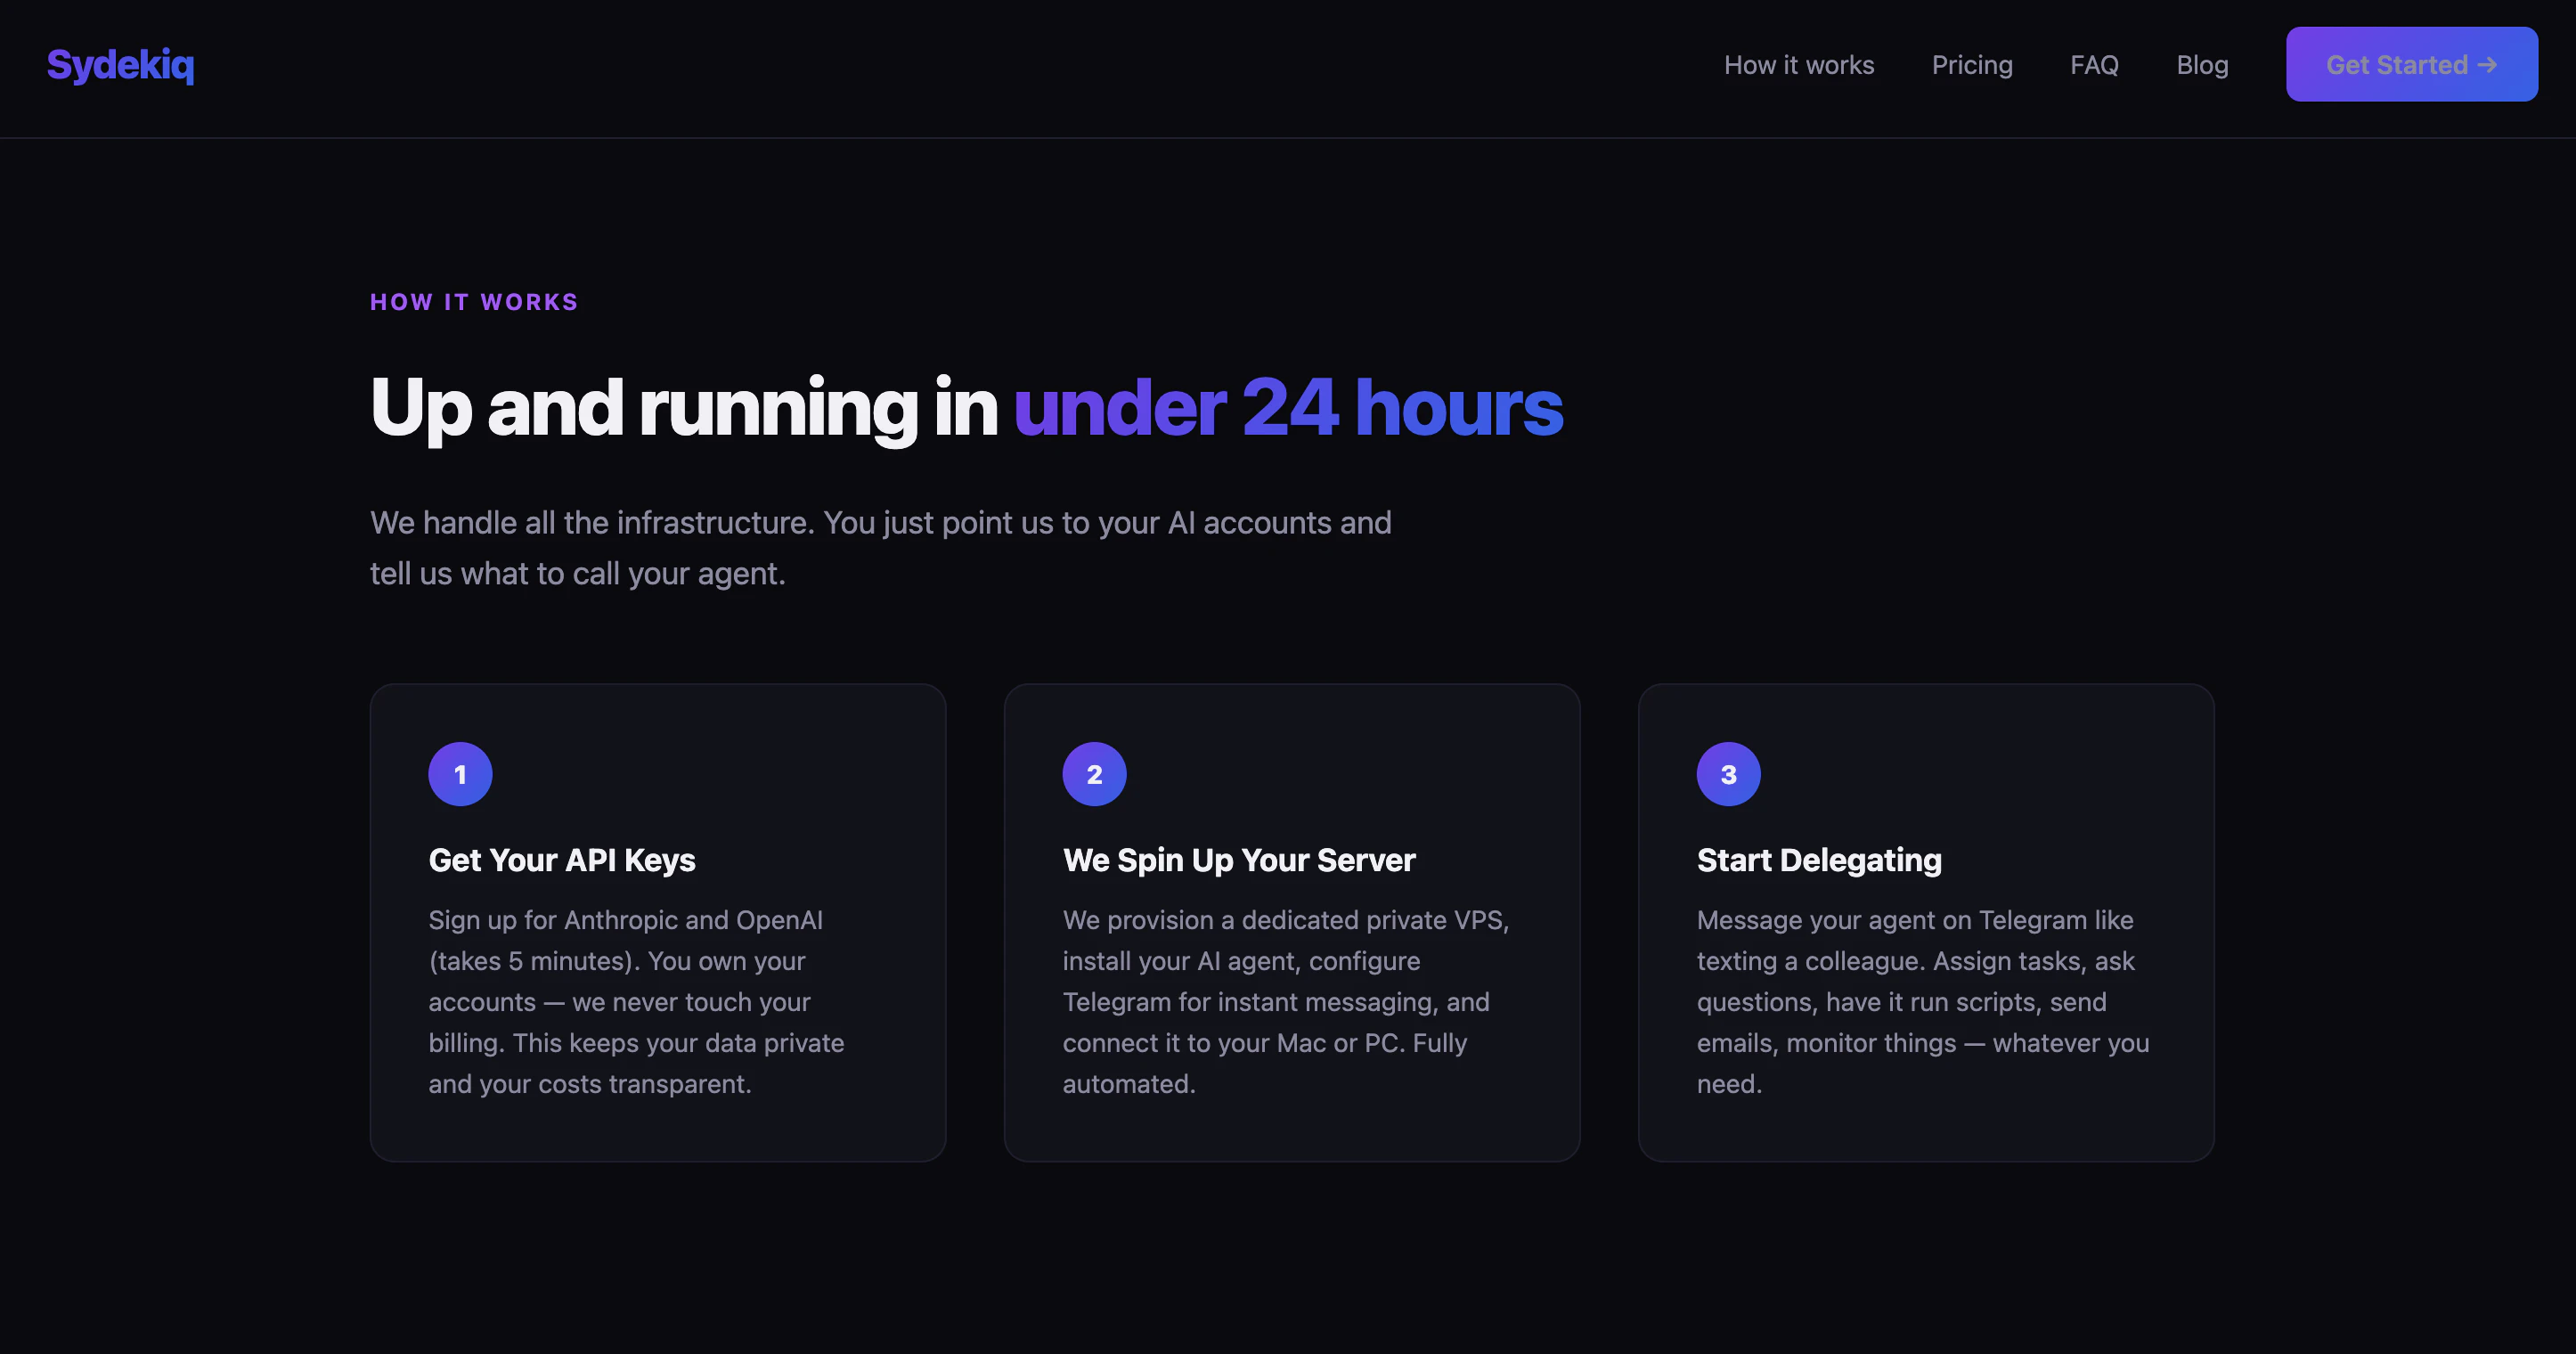Click the infrastructure description paragraph

click(880, 548)
